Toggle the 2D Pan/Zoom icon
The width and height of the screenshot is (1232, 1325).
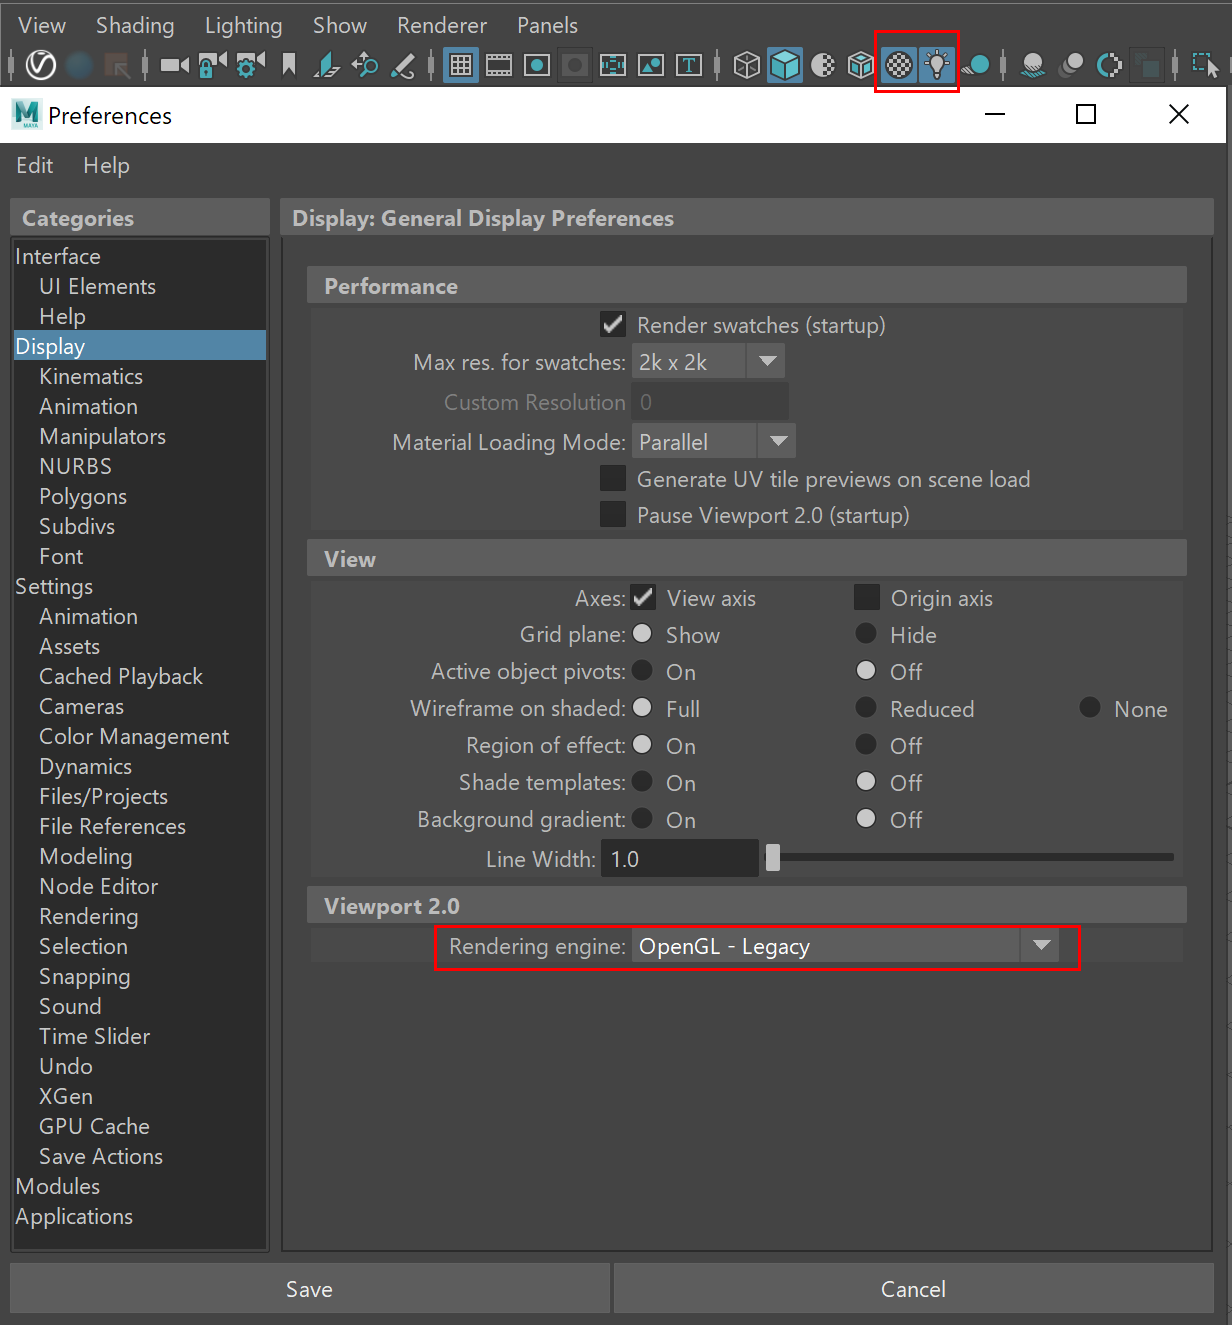(365, 65)
